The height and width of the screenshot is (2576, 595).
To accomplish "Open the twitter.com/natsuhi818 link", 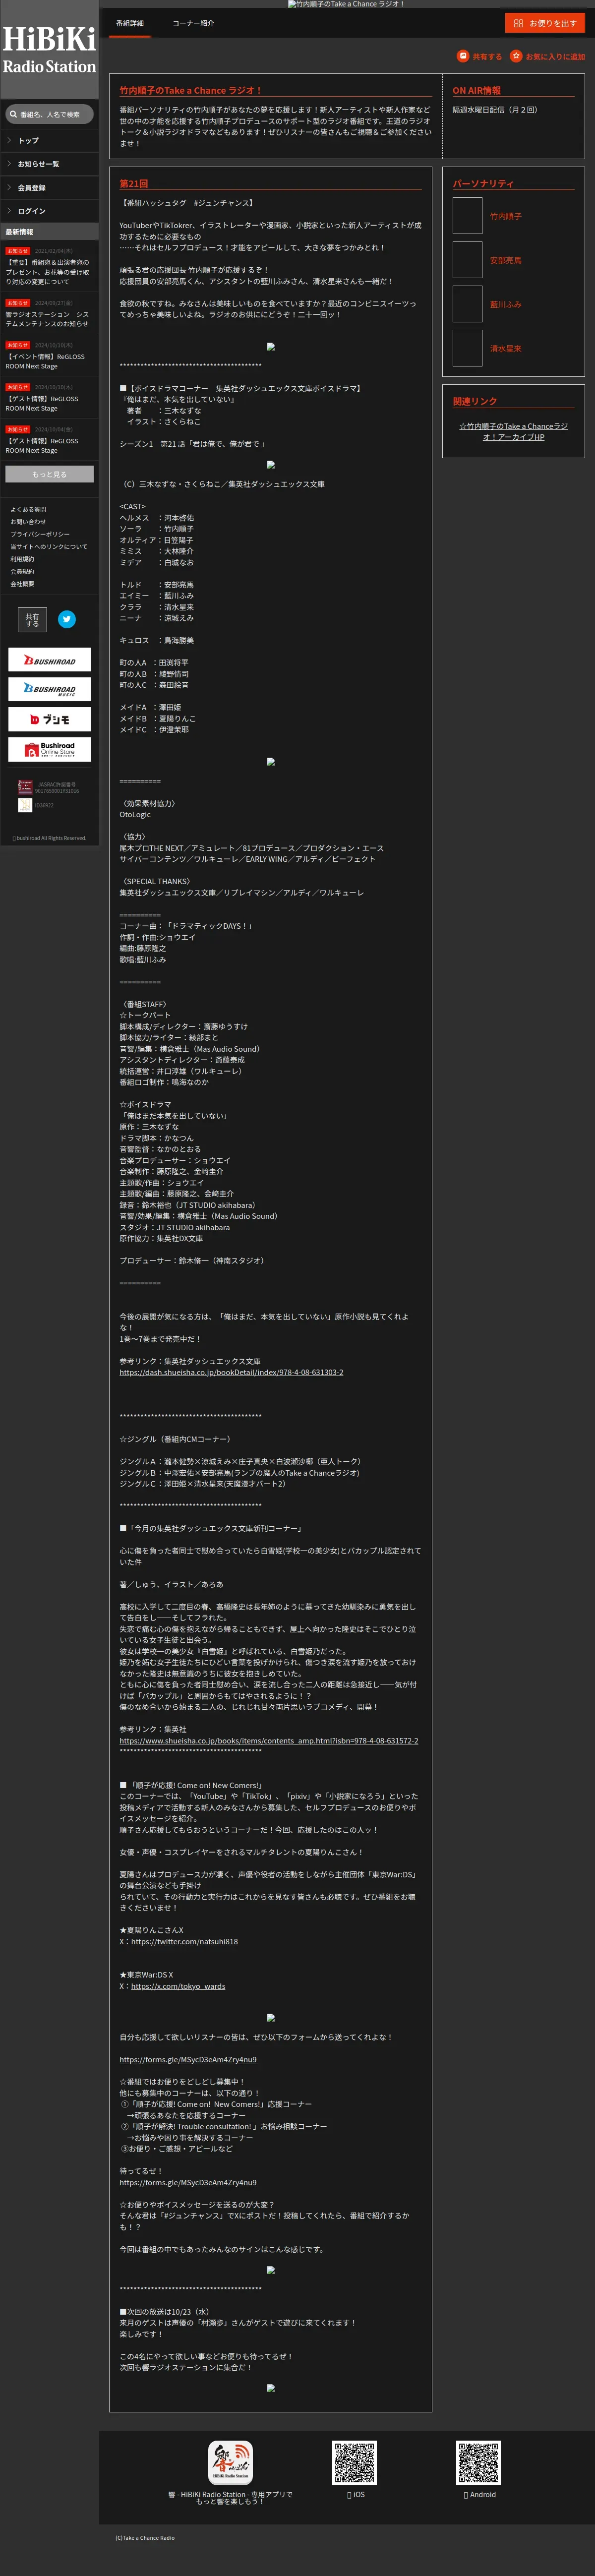I will coord(184,1941).
